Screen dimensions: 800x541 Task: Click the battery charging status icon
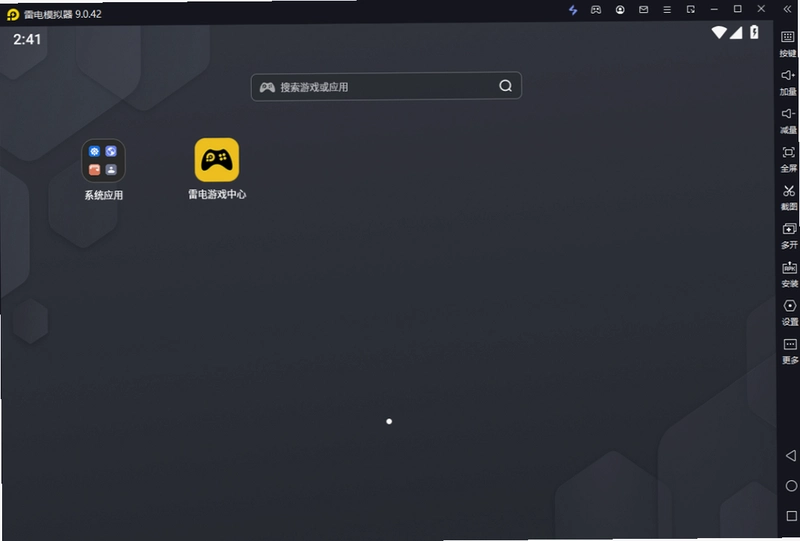pos(754,32)
